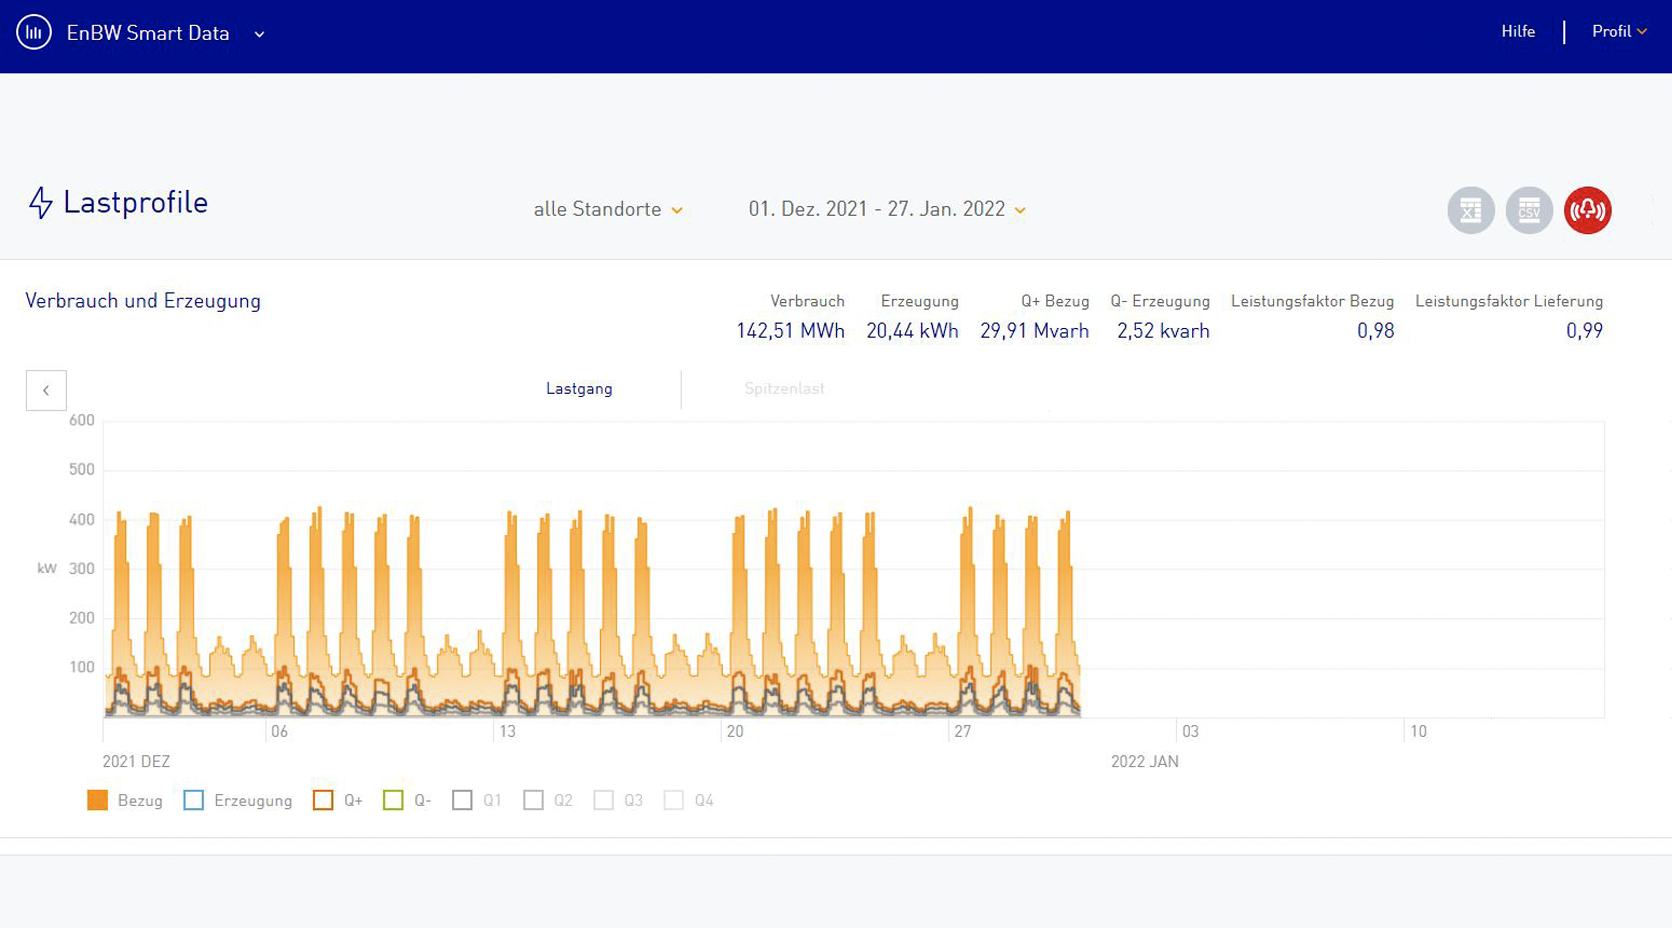1672x928 pixels.
Task: Toggle the Bezug series checkbox
Action: click(x=97, y=800)
